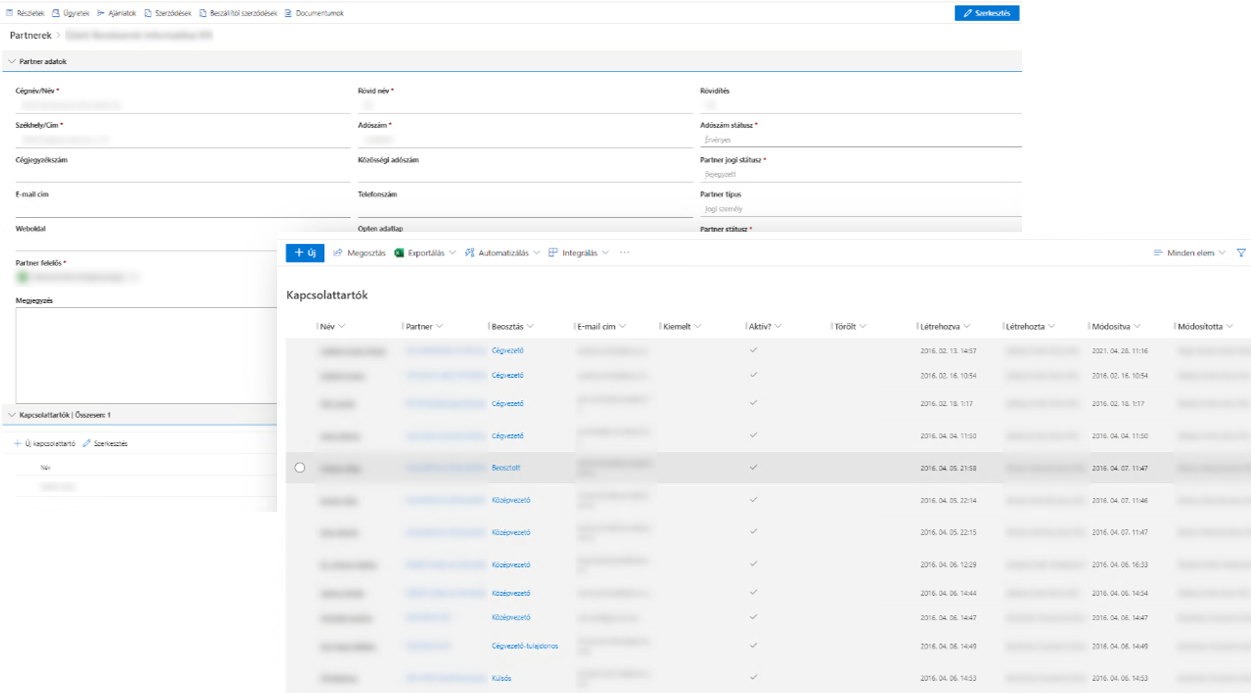Click Megosztás in the list toolbar
The image size is (1251, 693).
tap(359, 253)
